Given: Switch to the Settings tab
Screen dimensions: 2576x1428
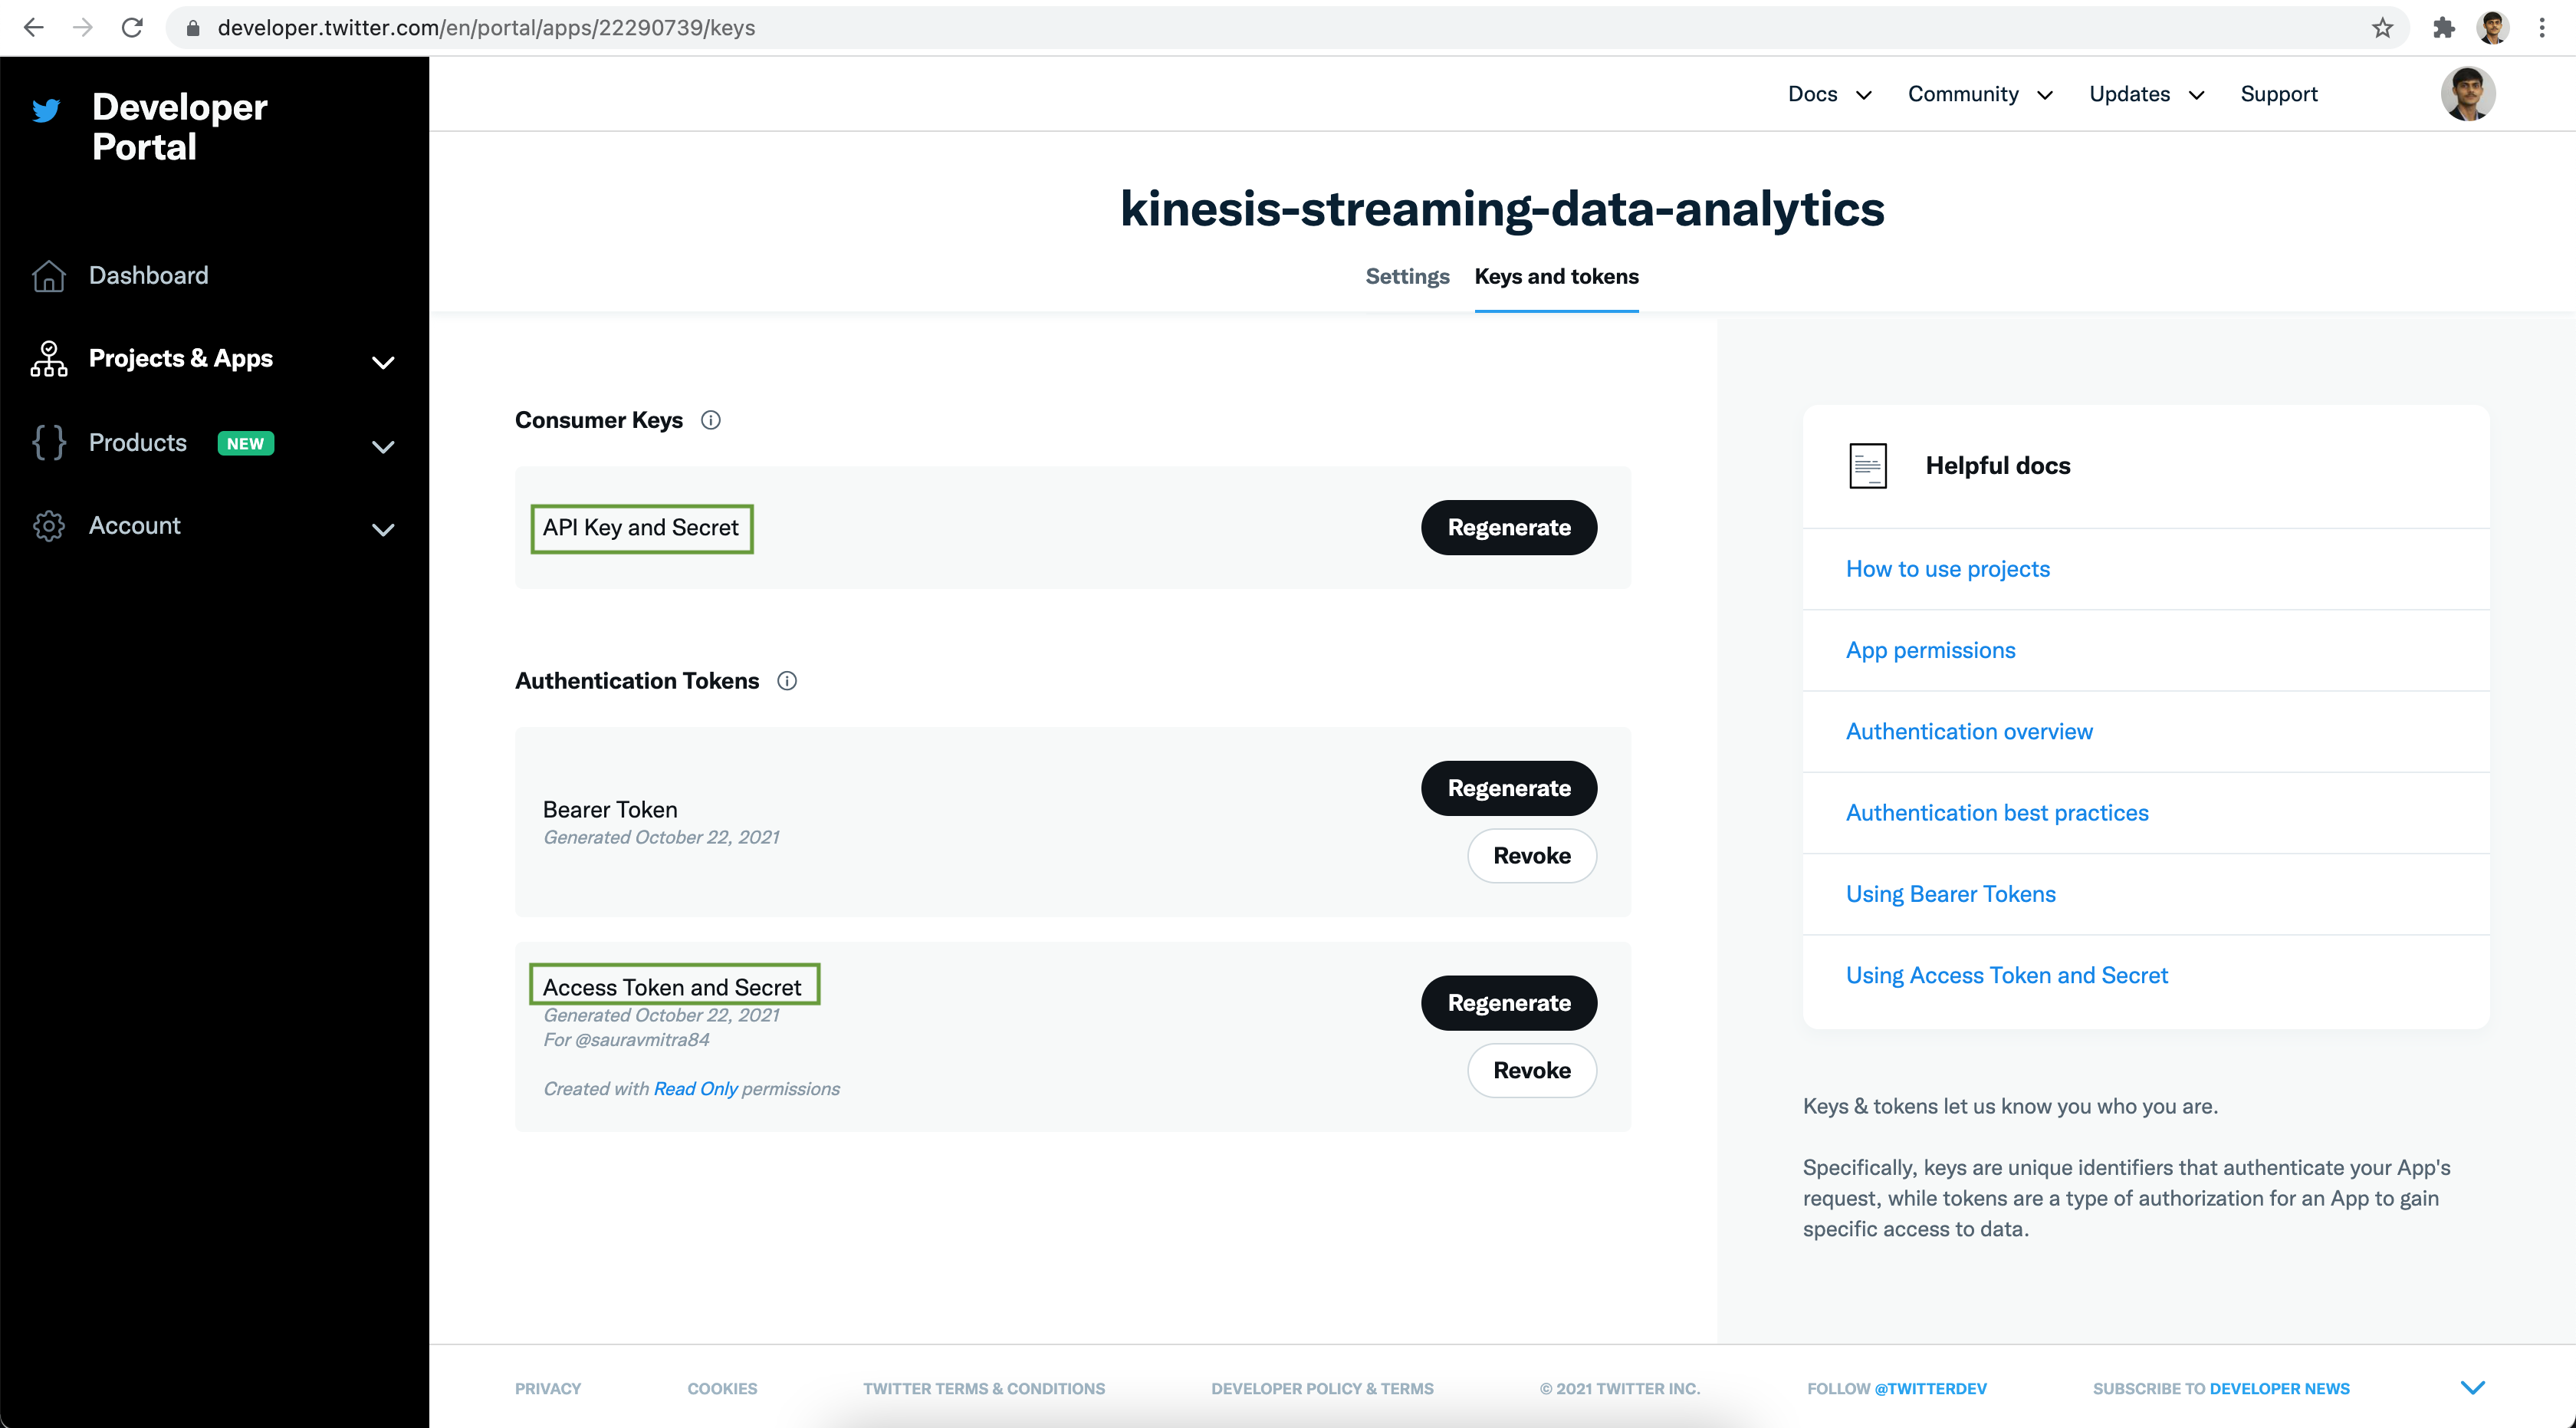Looking at the screenshot, I should (x=1407, y=277).
